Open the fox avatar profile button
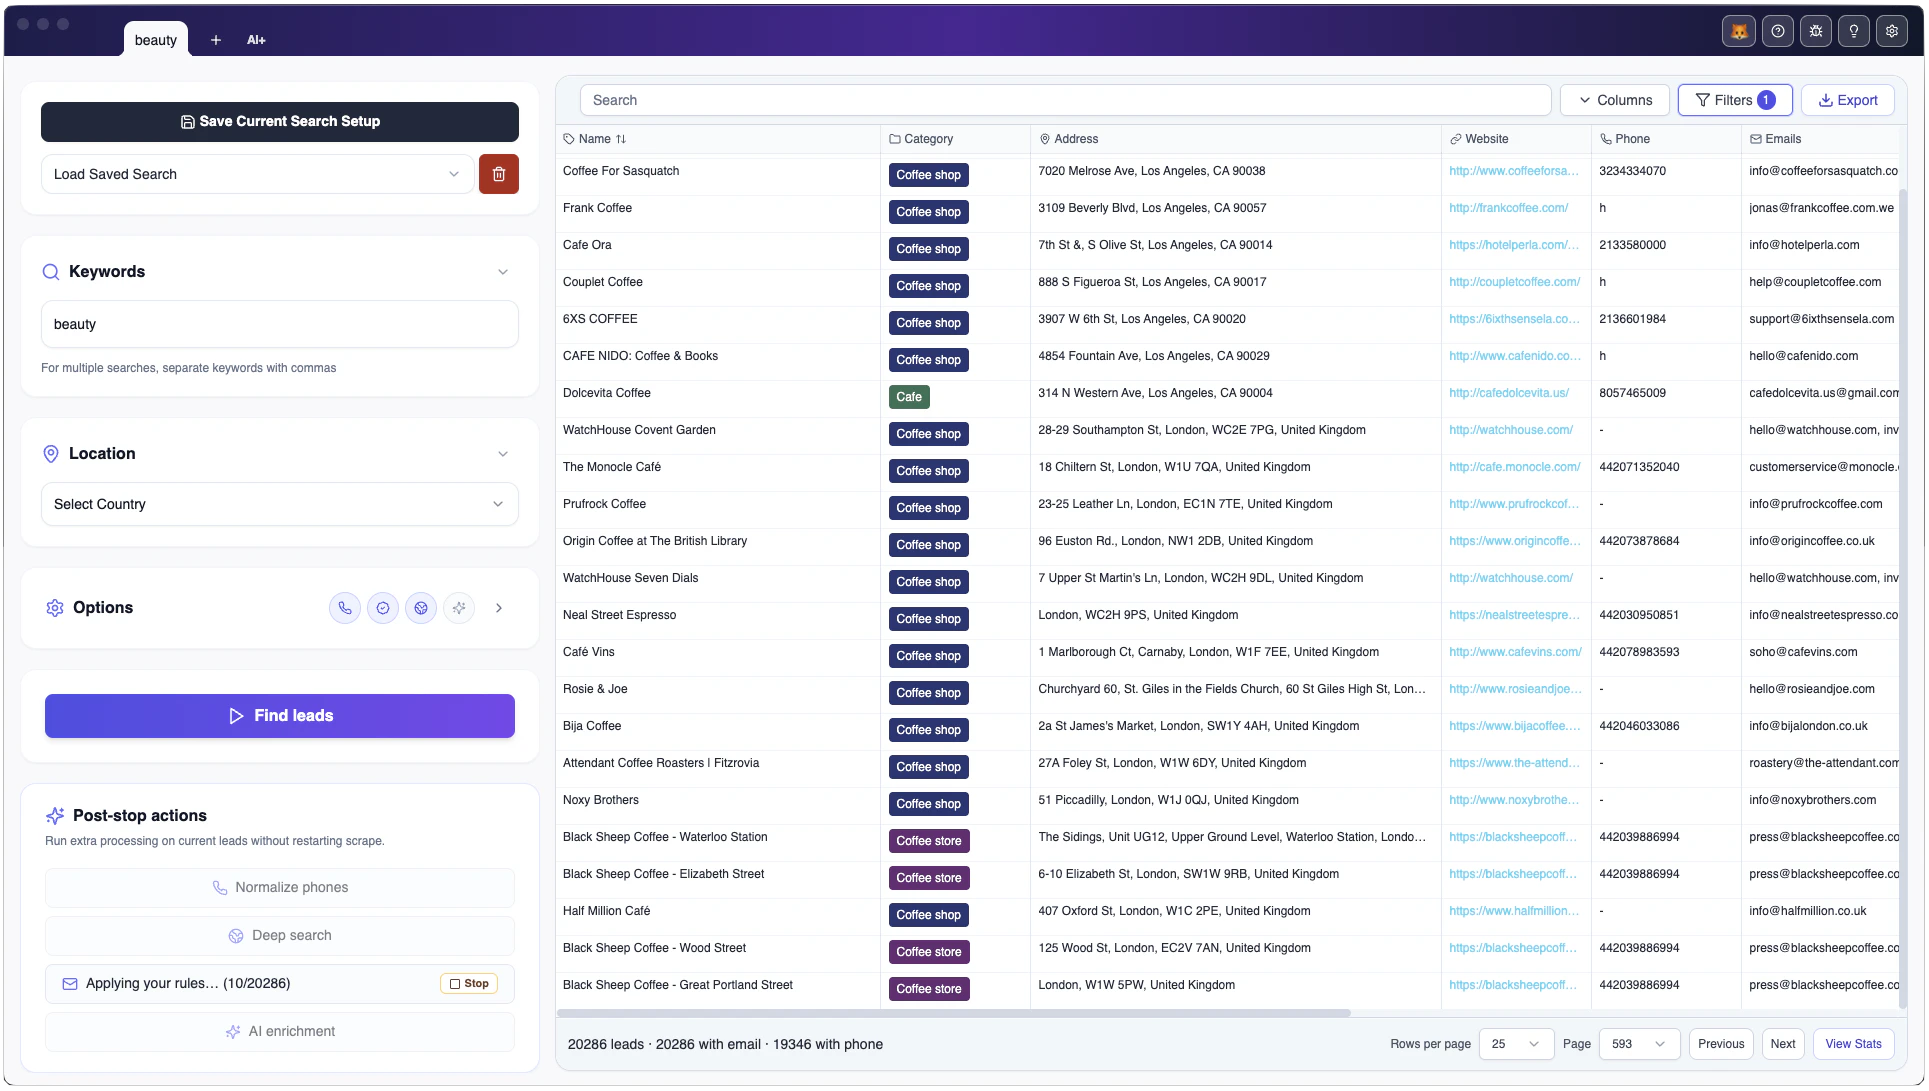Viewport: 1929px width, 1091px height. pos(1739,31)
